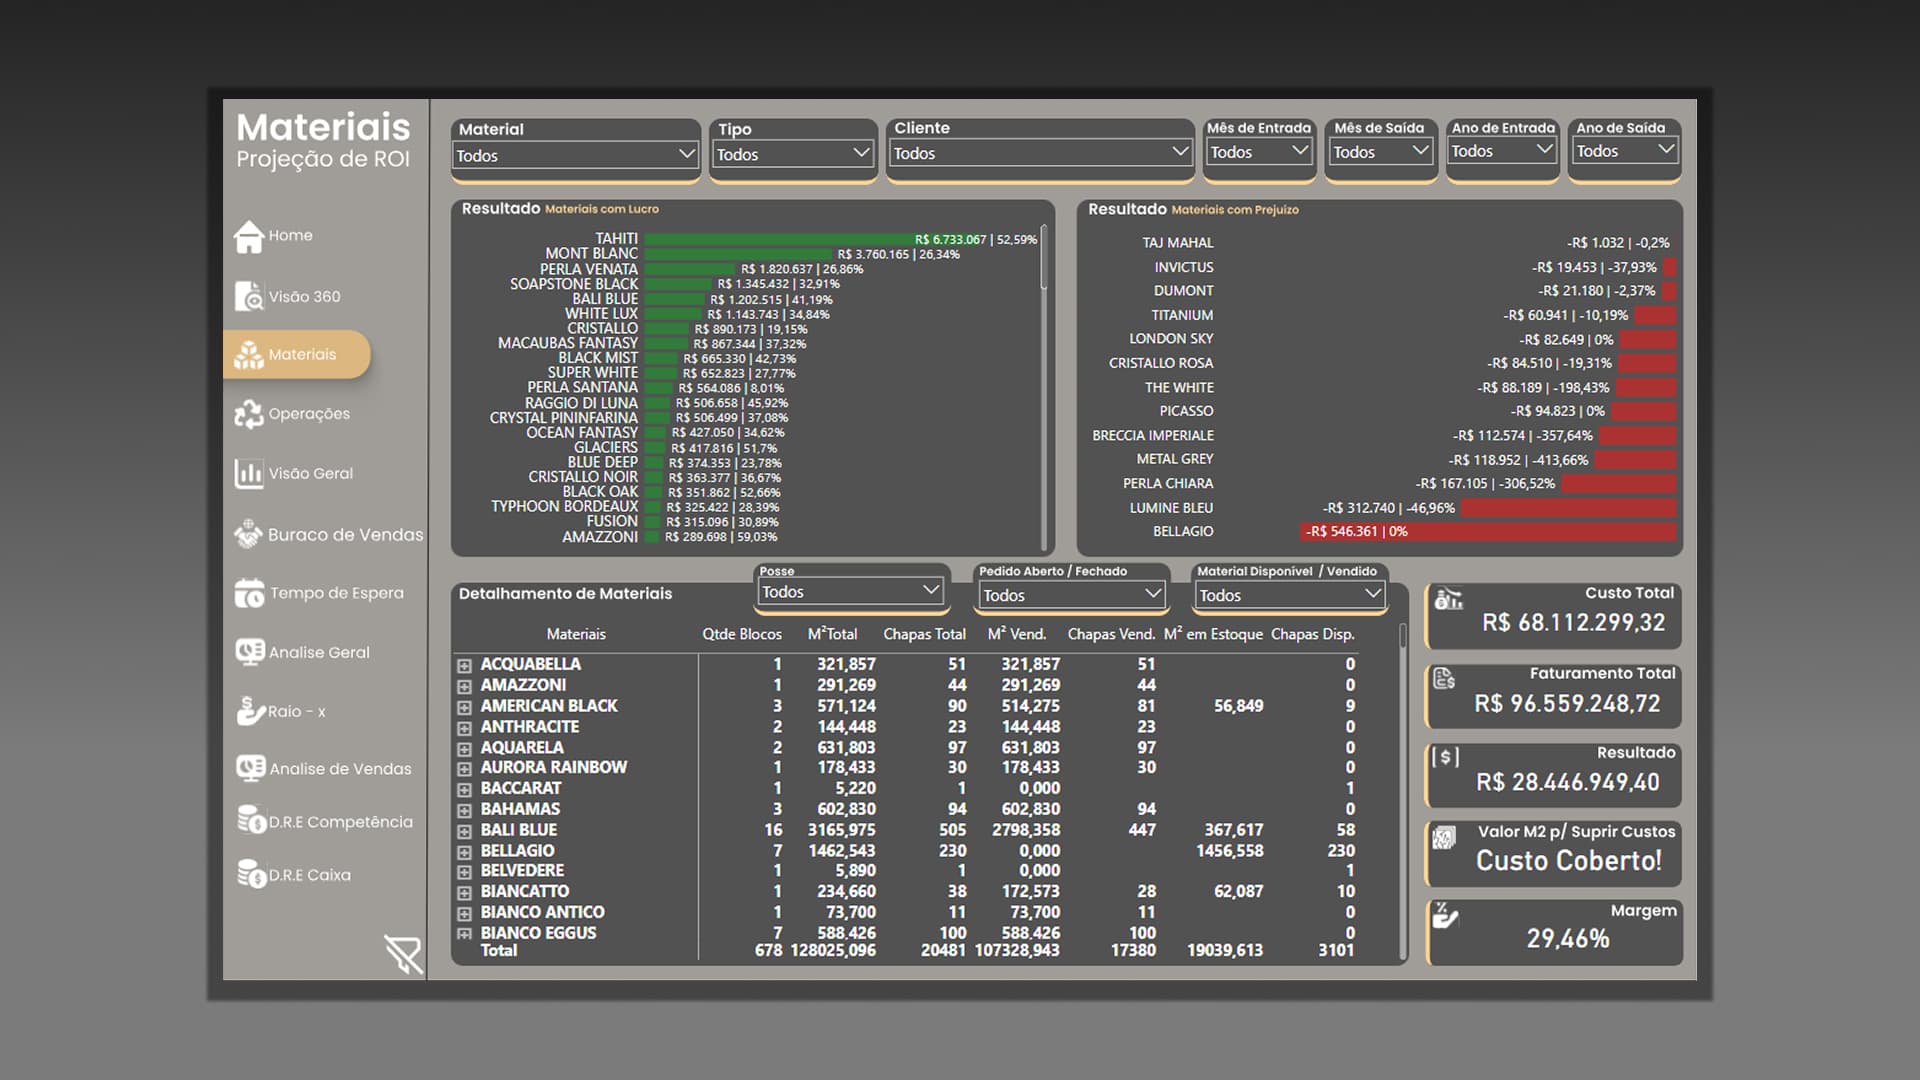1920x1080 pixels.
Task: Open the Material filter dropdown
Action: [575, 155]
